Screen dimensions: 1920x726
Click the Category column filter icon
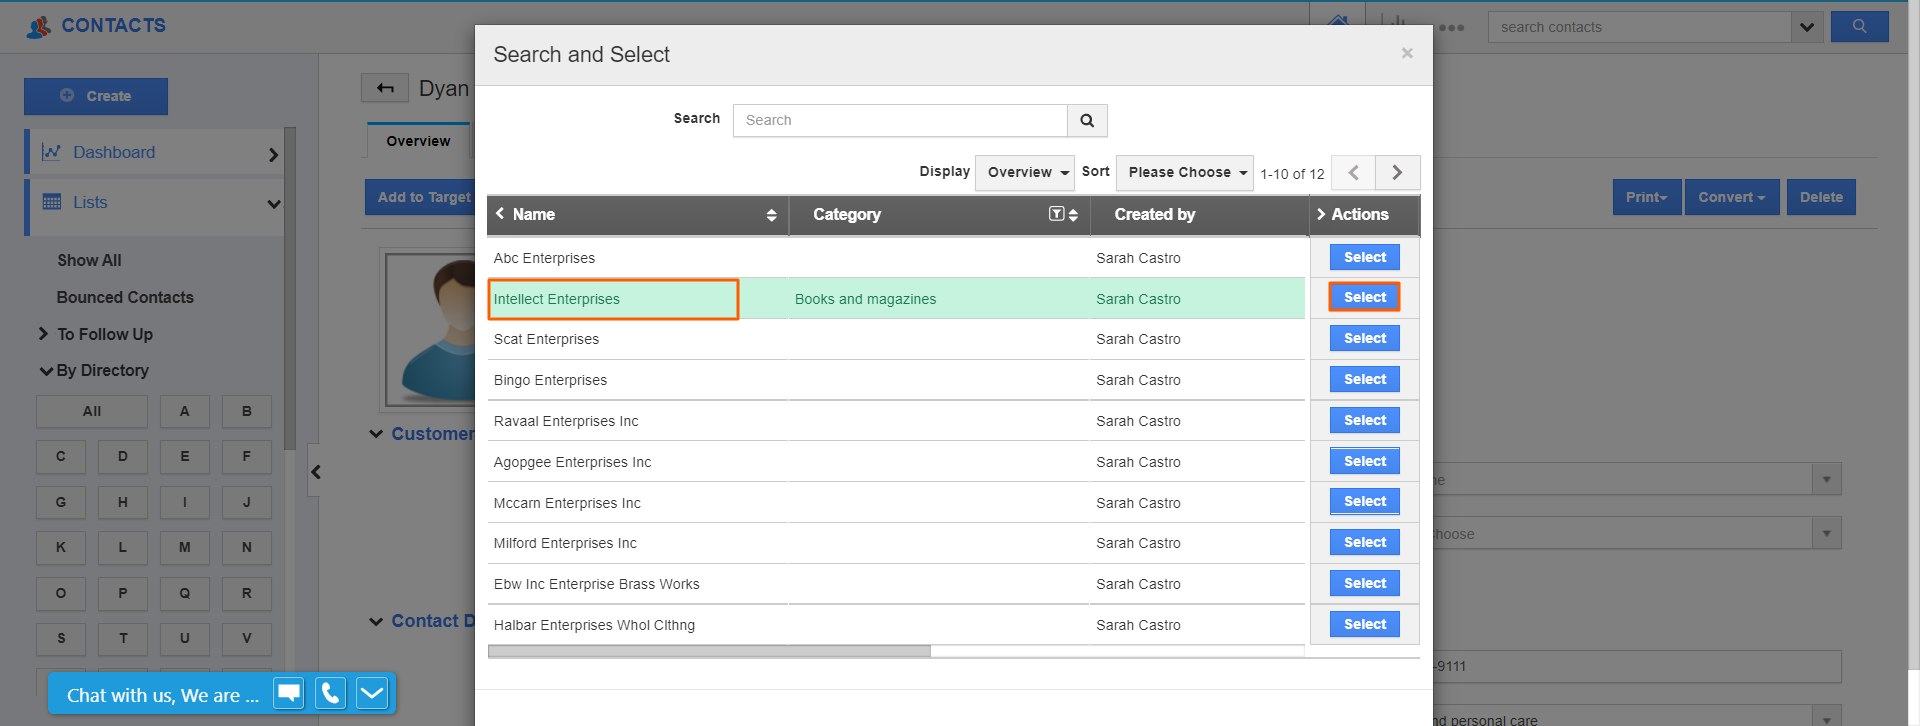[1056, 214]
